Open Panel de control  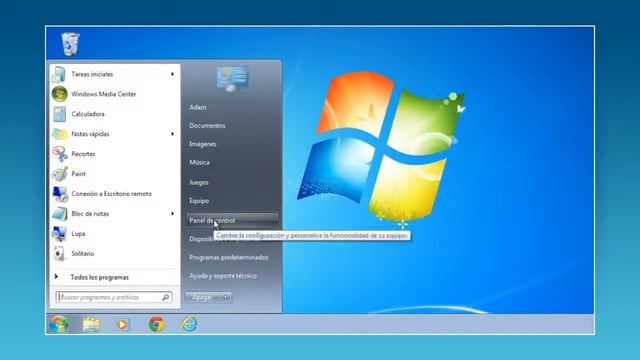[232, 220]
